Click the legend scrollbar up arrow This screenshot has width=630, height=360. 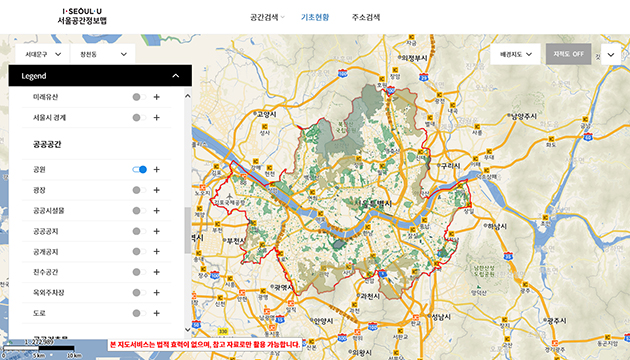(188, 96)
